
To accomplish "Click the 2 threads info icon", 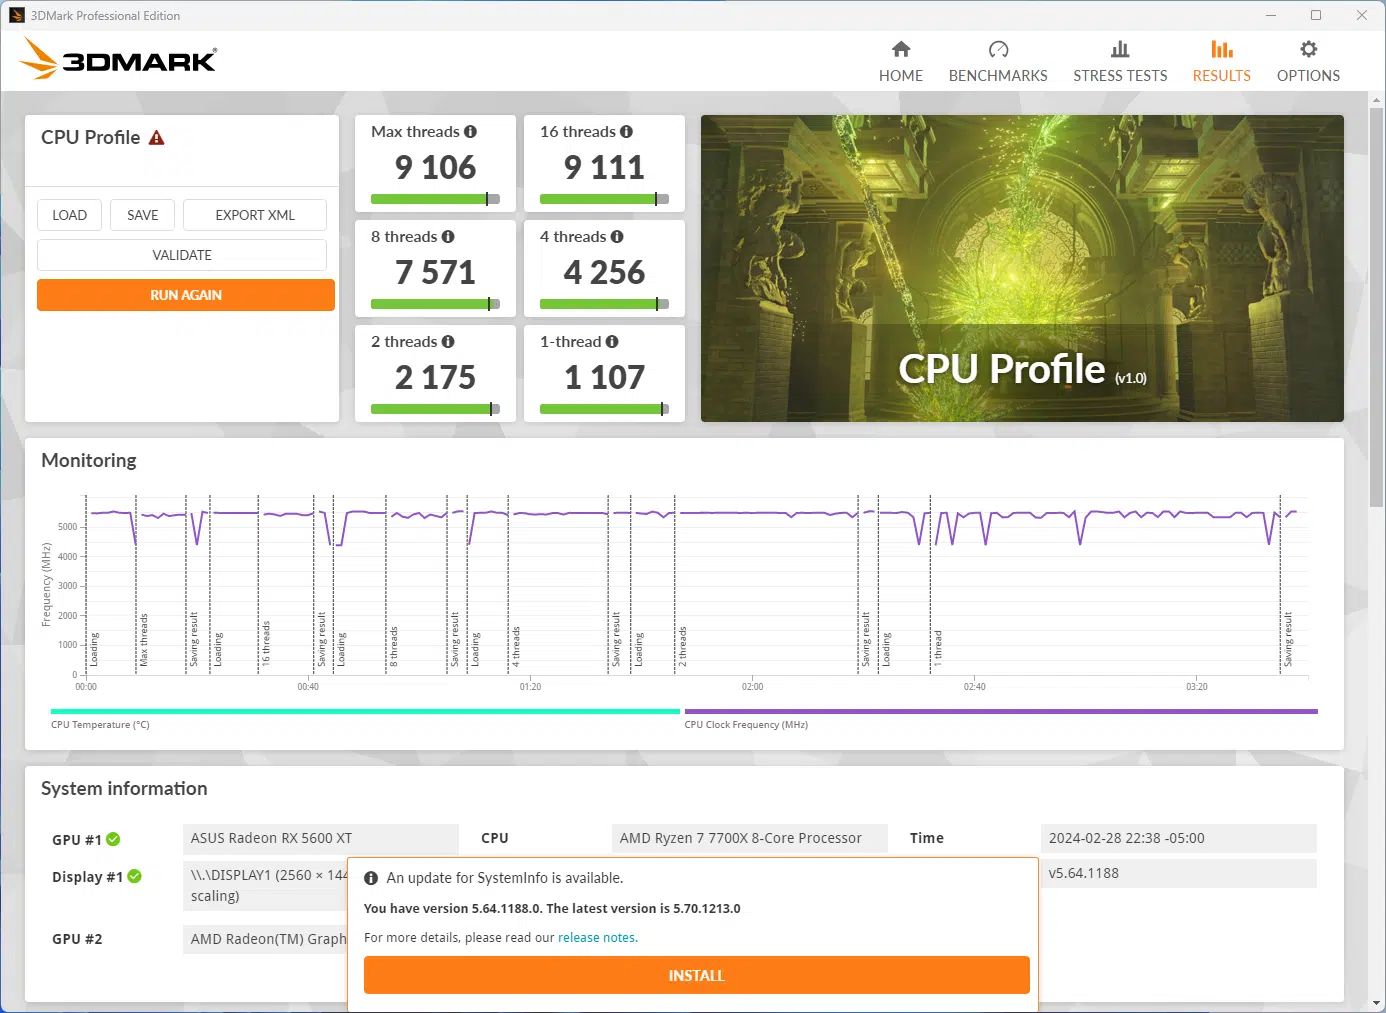I will pos(448,342).
